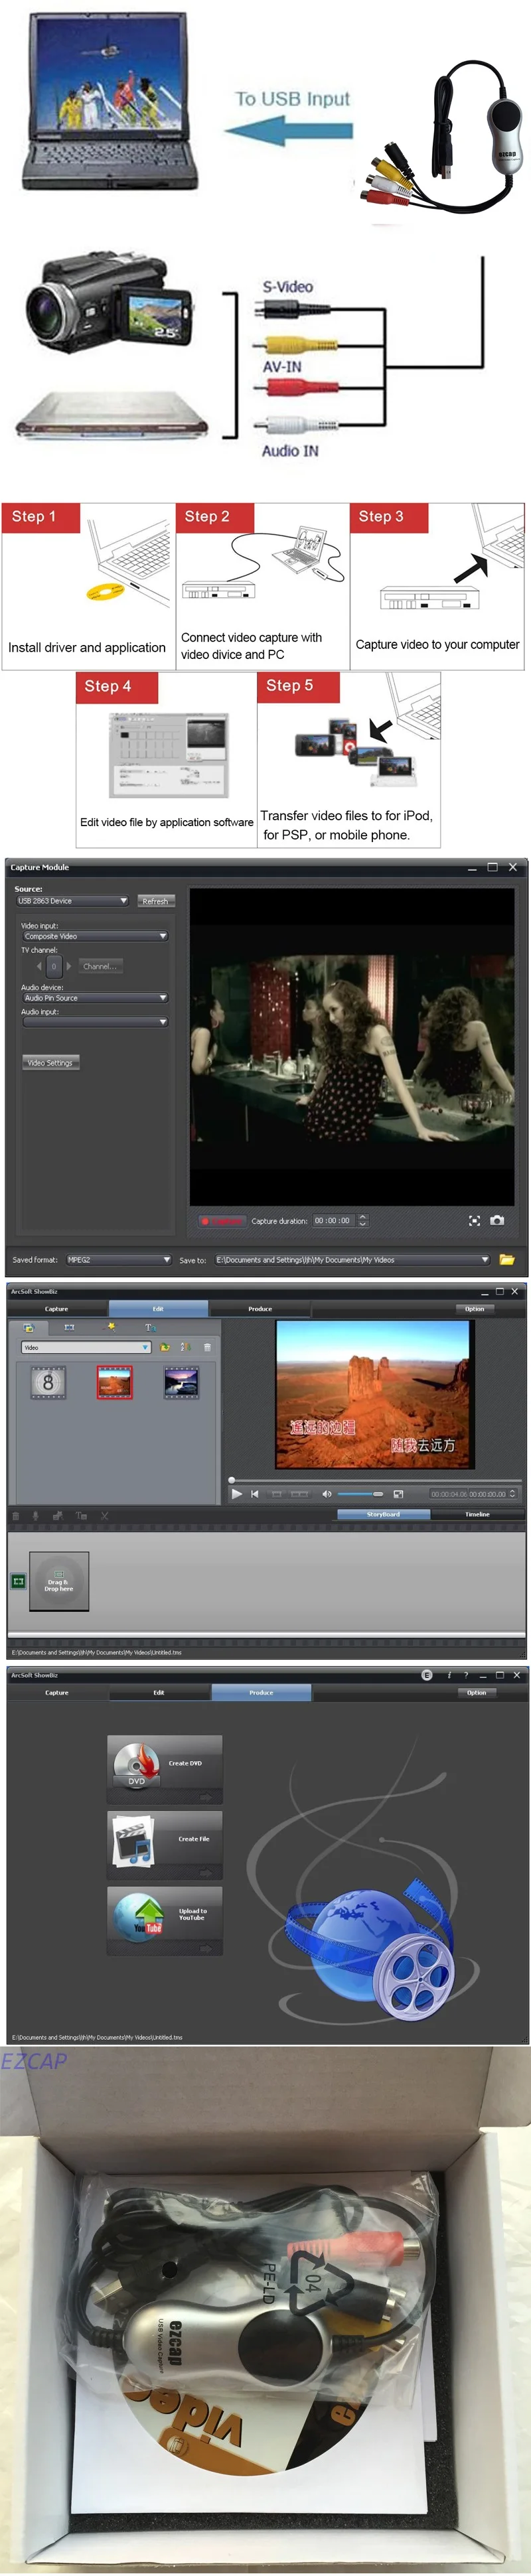This screenshot has width=531, height=2576.
Task: Close the Capture Module window
Action: tap(513, 867)
